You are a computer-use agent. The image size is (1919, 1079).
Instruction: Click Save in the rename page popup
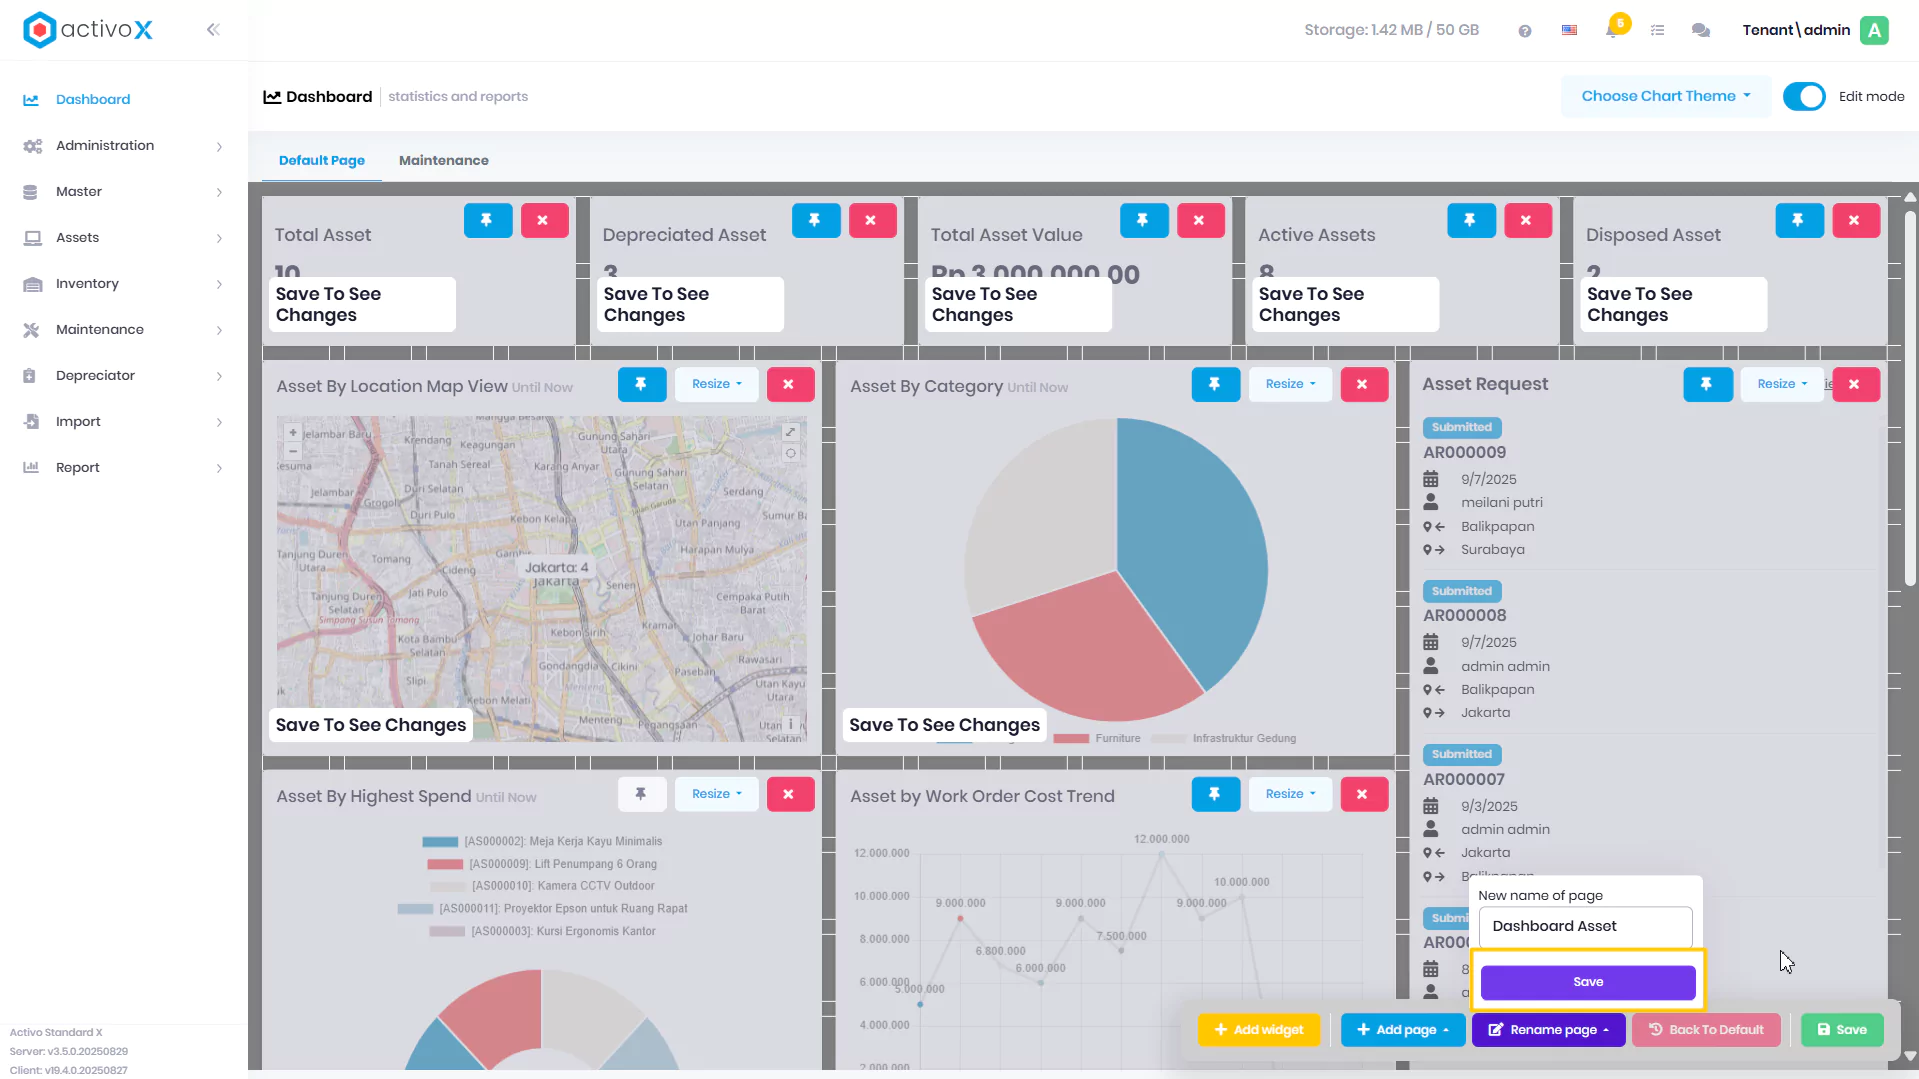[x=1588, y=982]
